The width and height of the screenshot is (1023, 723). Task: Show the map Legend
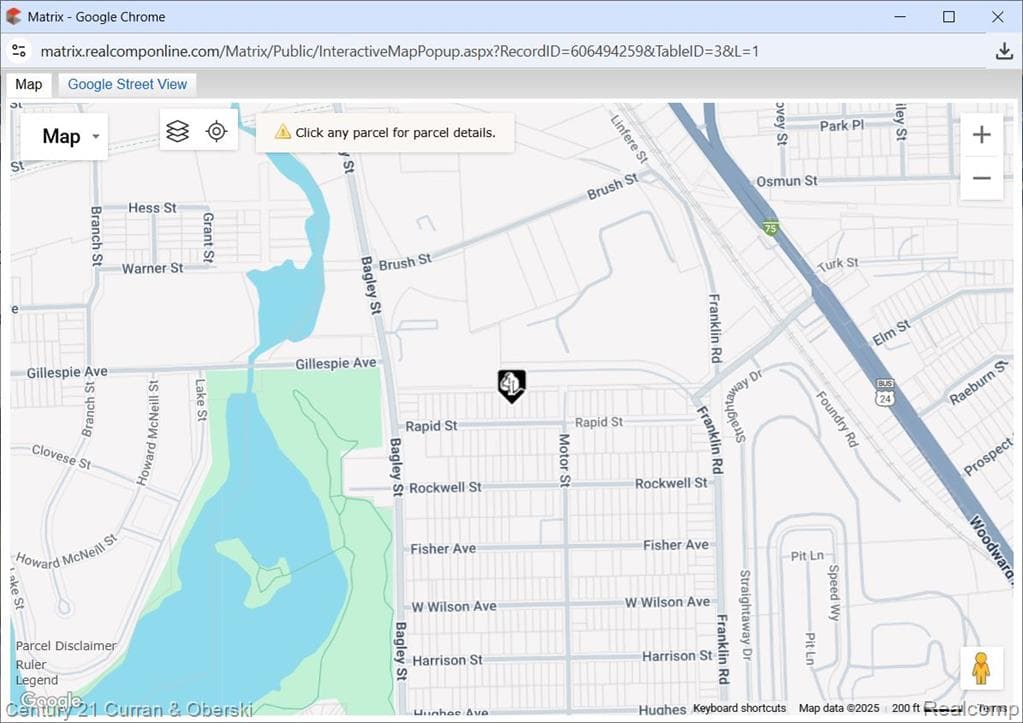point(37,681)
